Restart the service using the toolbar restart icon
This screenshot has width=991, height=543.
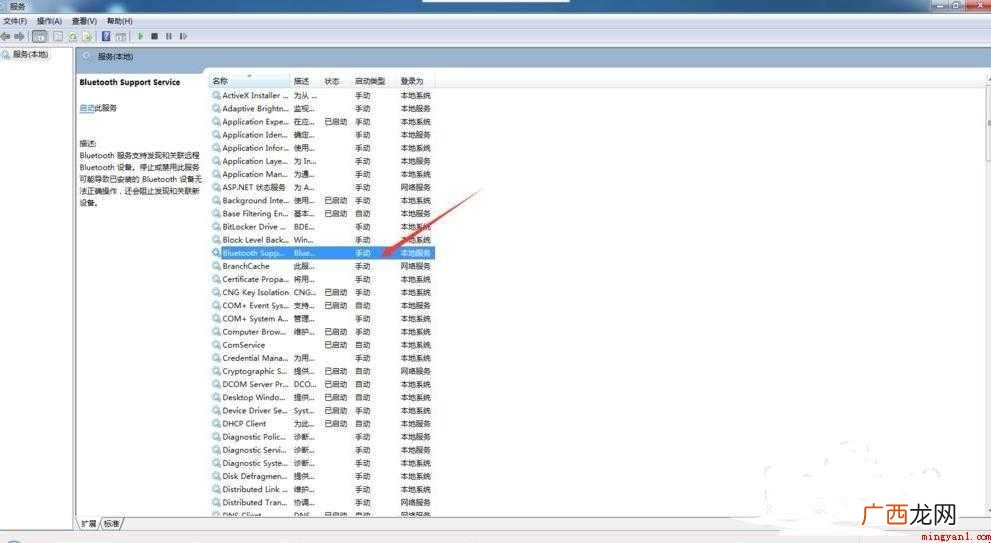pyautogui.click(x=183, y=37)
